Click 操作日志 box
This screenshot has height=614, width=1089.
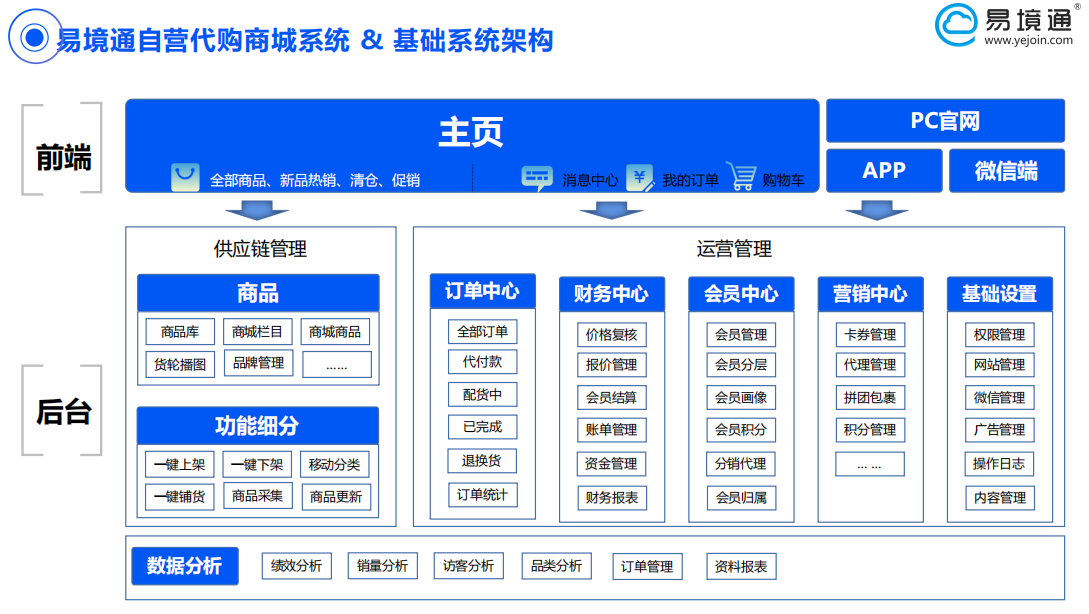(999, 463)
